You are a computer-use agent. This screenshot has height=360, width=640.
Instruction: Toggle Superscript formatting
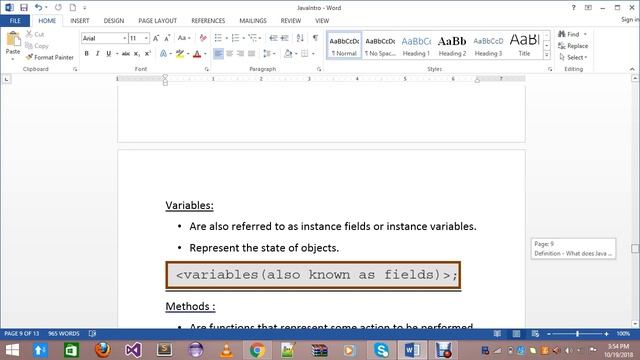(148, 53)
